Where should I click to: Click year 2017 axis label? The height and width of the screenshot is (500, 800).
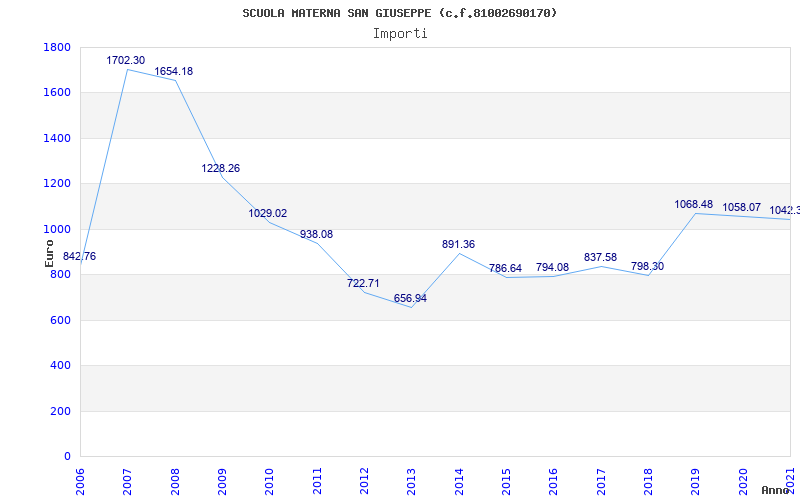(x=601, y=481)
